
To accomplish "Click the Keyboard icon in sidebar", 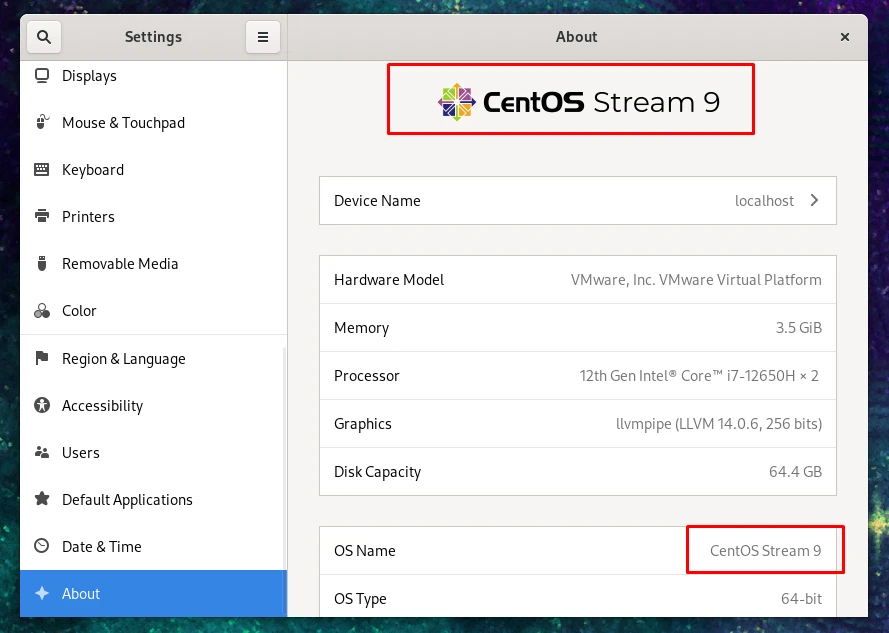I will [x=42, y=170].
